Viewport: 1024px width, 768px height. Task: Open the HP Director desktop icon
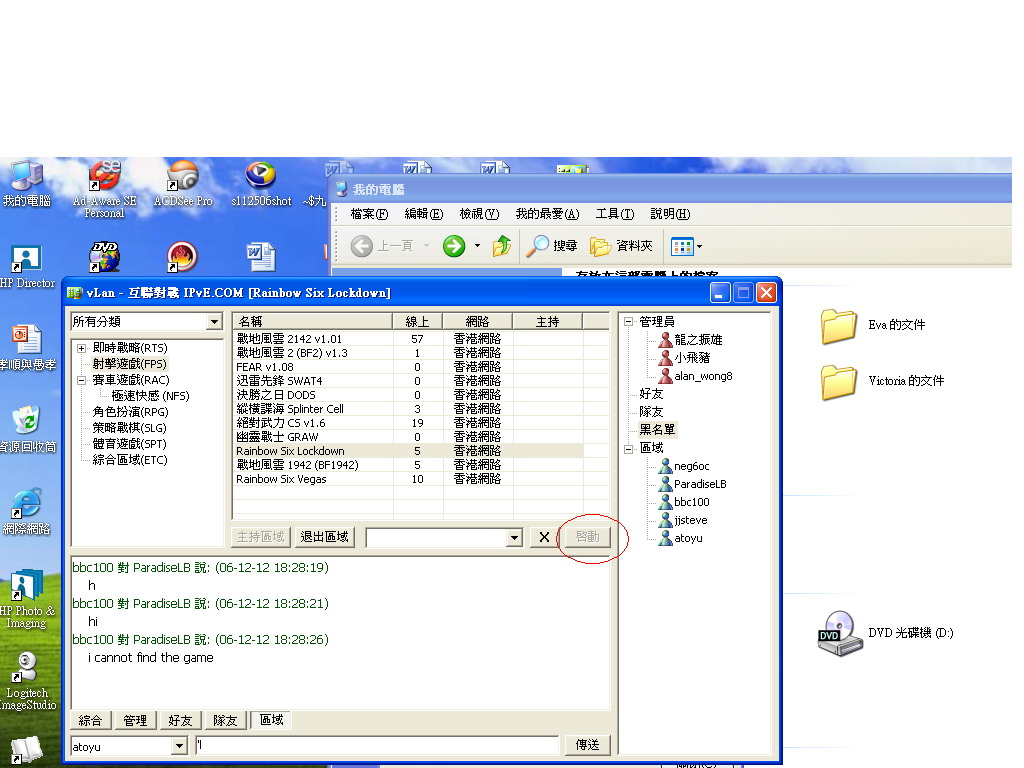pyautogui.click(x=26, y=266)
